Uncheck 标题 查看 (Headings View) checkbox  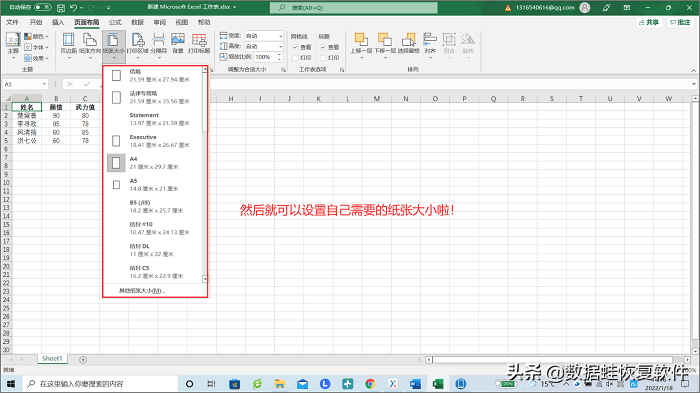coord(323,47)
